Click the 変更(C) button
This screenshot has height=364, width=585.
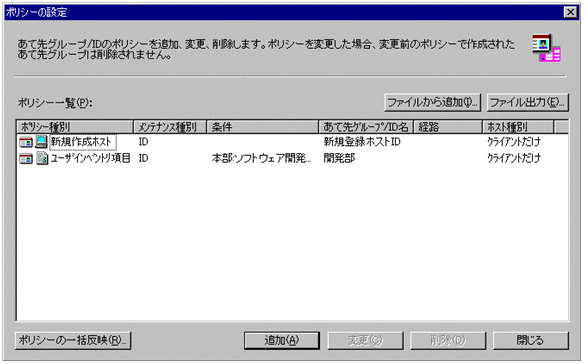pos(365,340)
